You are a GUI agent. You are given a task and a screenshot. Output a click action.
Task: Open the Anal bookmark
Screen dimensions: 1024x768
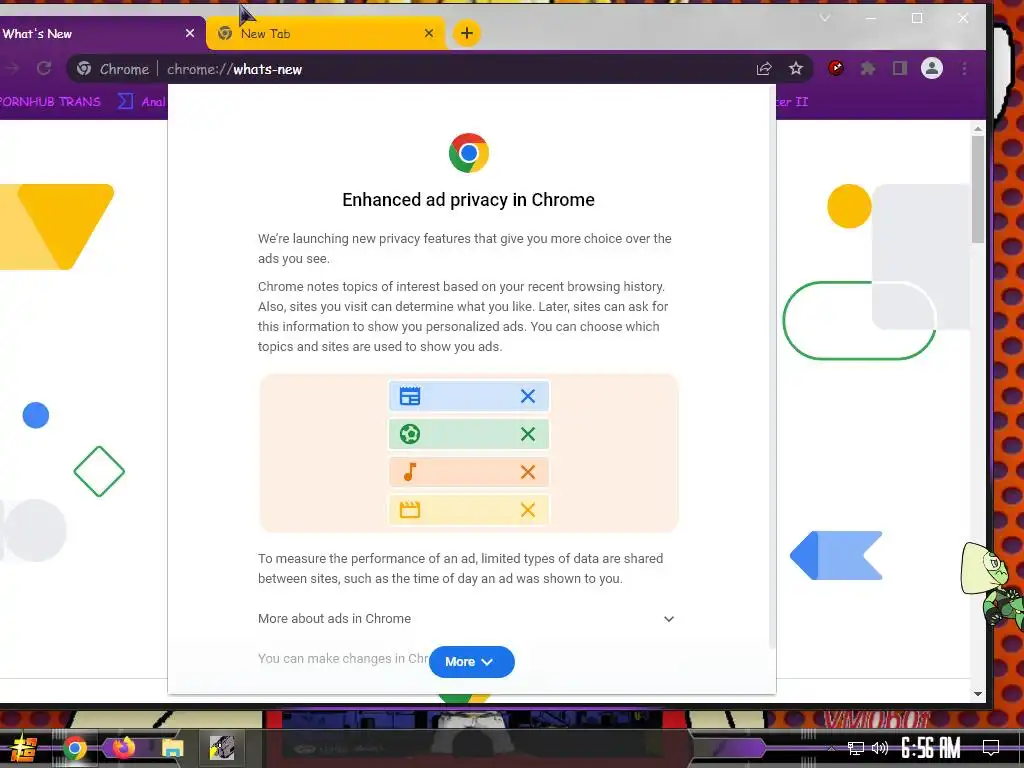pyautogui.click(x=142, y=101)
